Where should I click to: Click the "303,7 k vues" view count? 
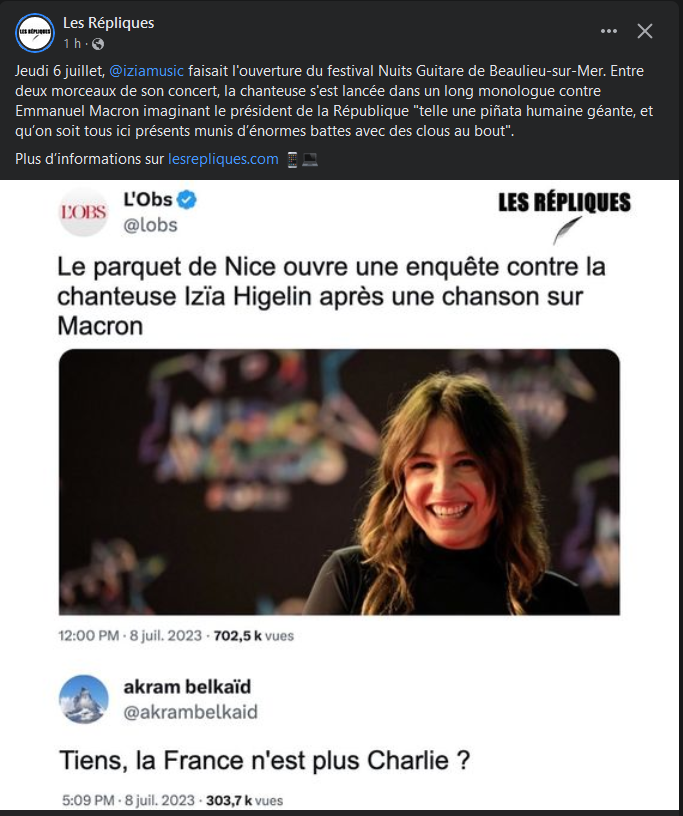242,800
